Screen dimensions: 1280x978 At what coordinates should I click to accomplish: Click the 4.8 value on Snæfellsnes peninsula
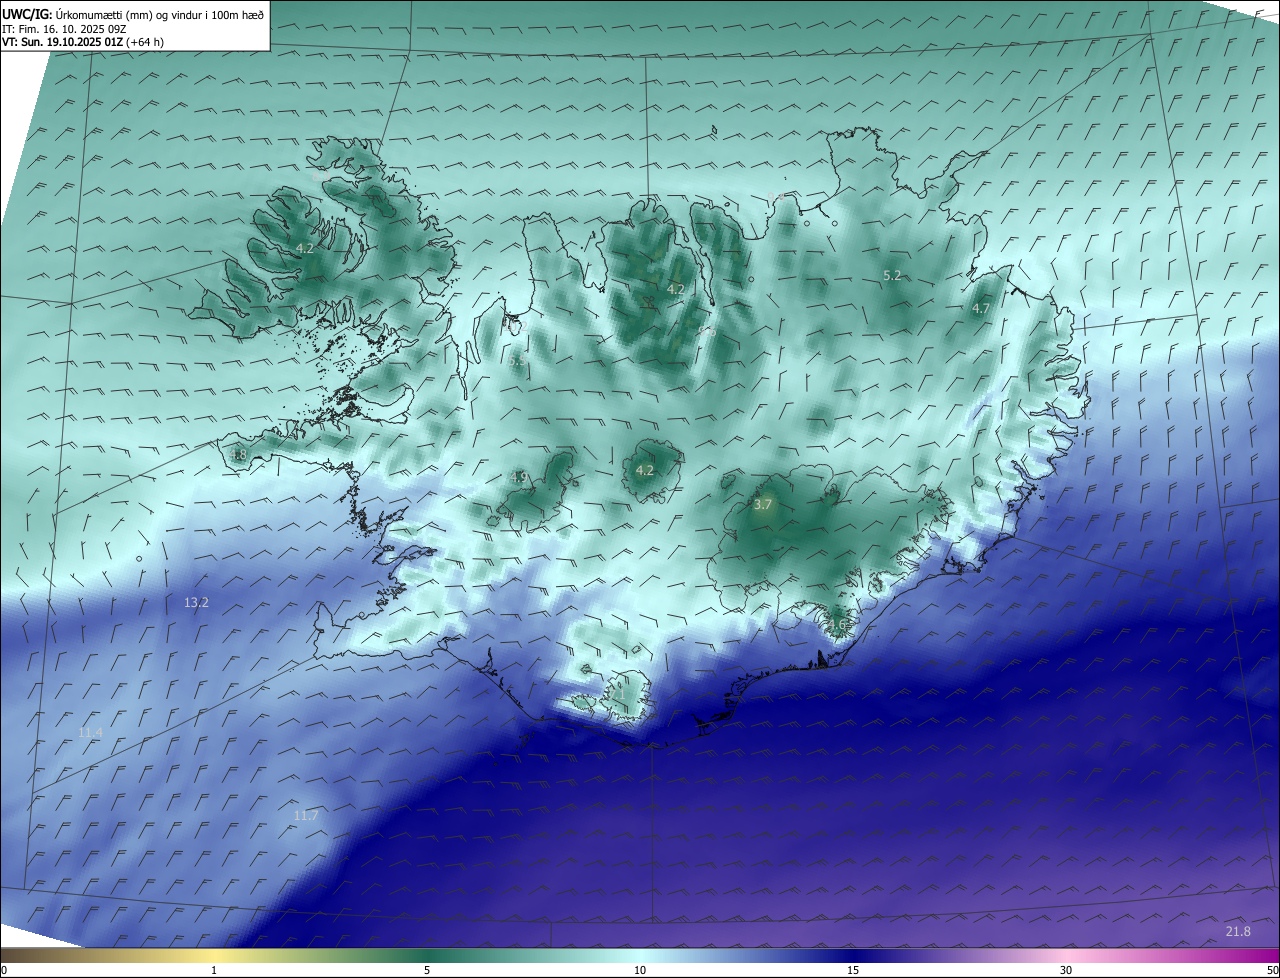238,455
